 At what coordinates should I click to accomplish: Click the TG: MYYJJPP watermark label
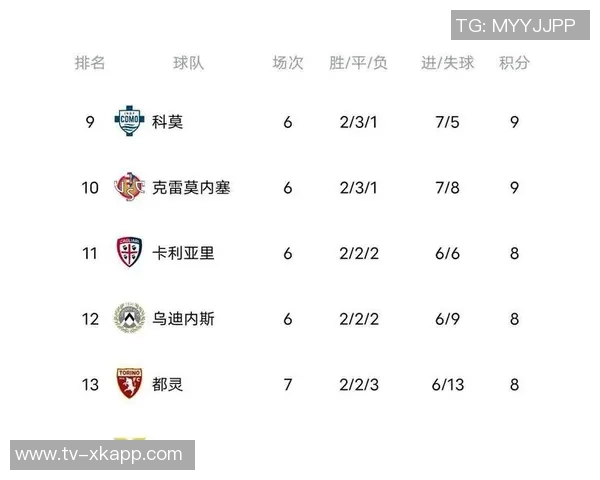point(515,26)
